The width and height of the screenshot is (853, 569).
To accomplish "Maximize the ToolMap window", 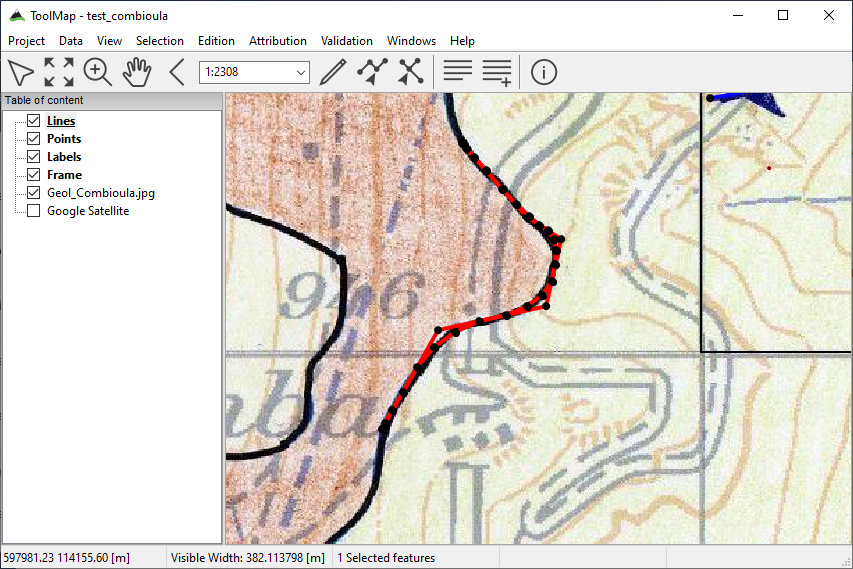I will 783,15.
